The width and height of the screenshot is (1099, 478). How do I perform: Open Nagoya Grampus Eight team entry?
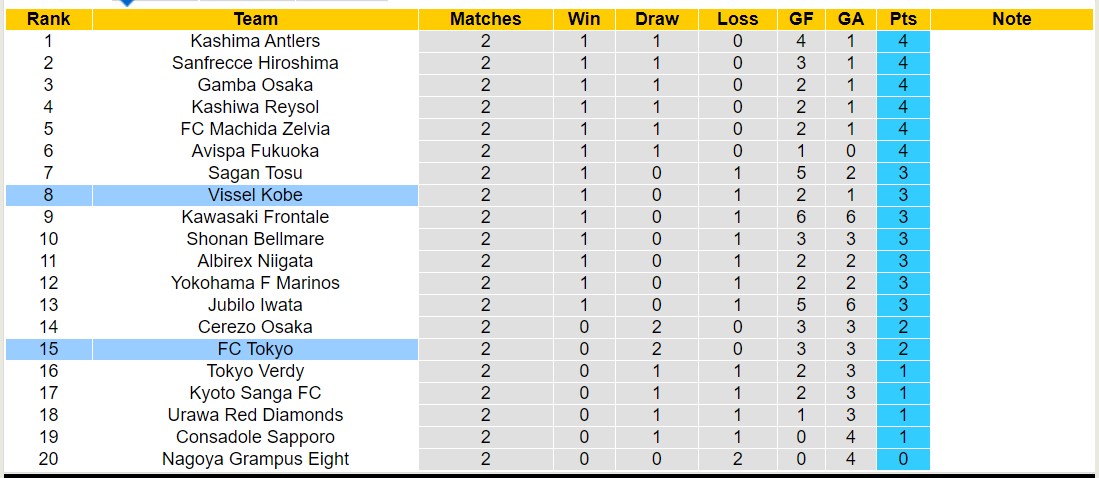click(x=255, y=459)
